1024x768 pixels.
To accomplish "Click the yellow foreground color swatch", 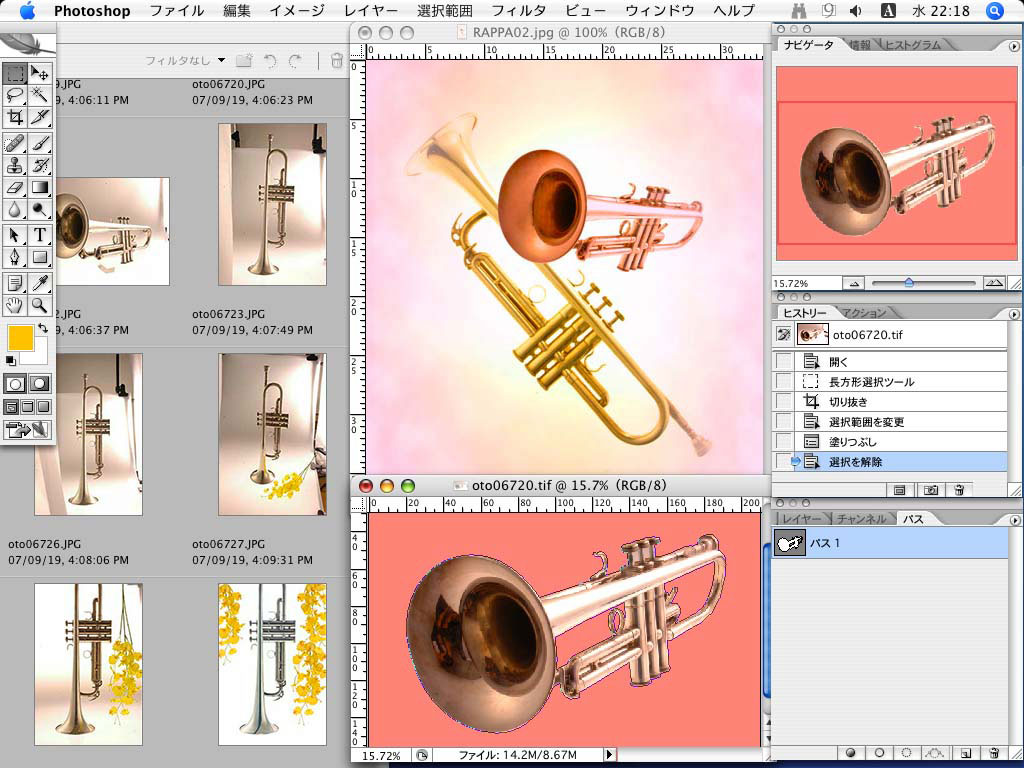I will pos(20,338).
